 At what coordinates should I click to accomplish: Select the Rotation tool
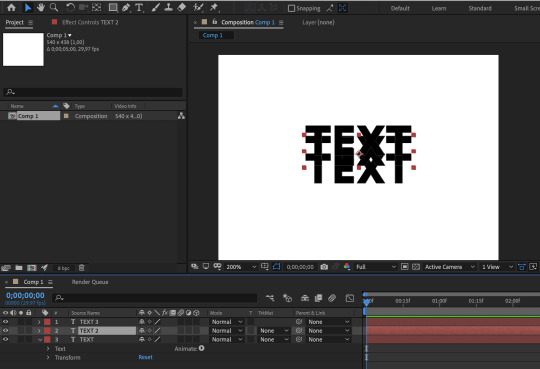point(70,7)
